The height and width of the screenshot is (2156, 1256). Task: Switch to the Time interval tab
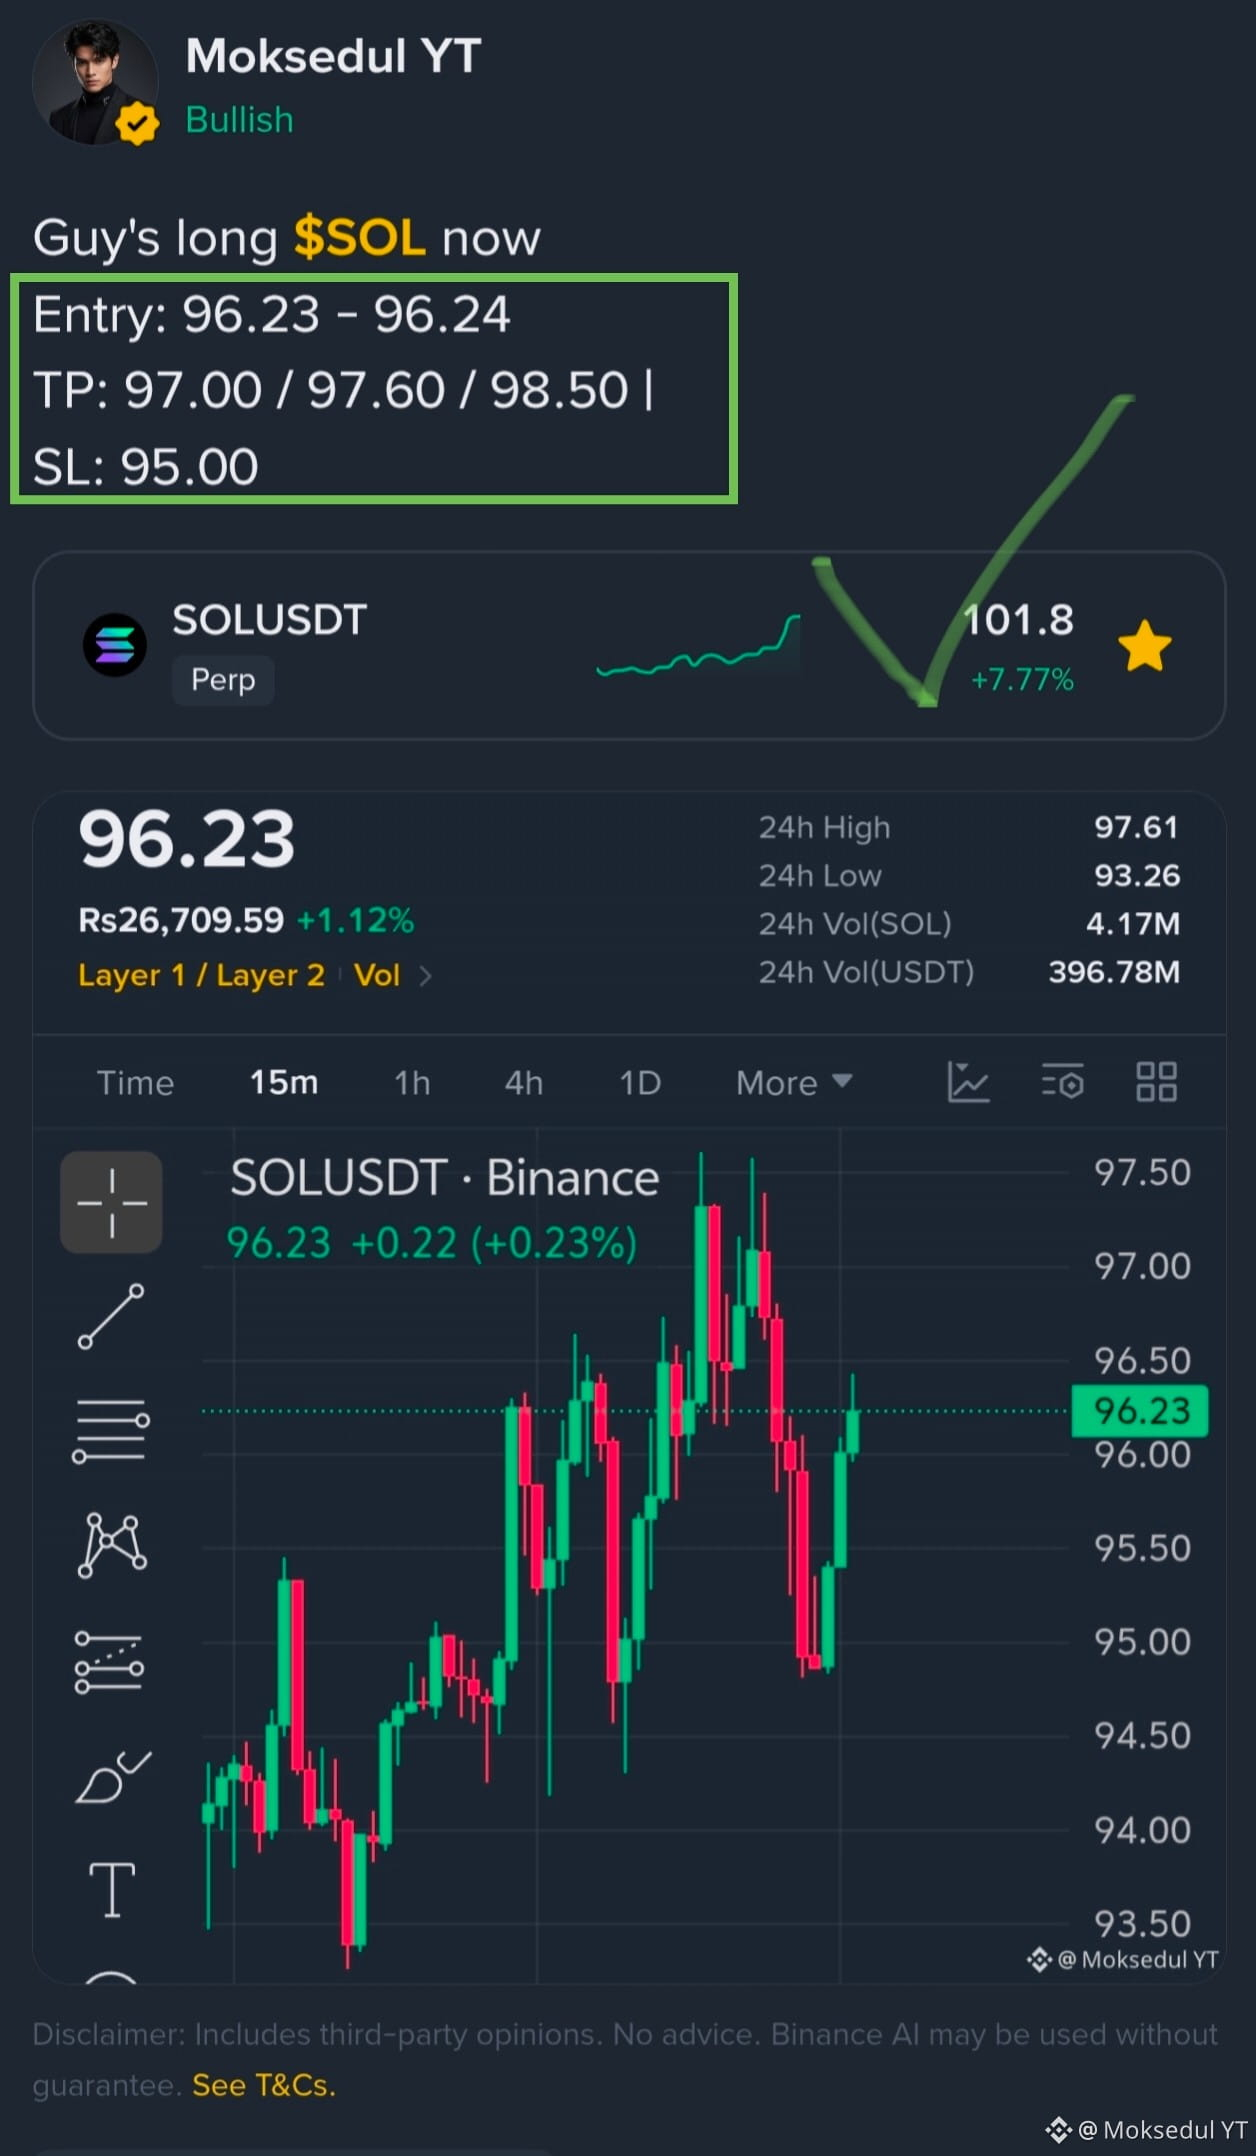(x=135, y=1083)
